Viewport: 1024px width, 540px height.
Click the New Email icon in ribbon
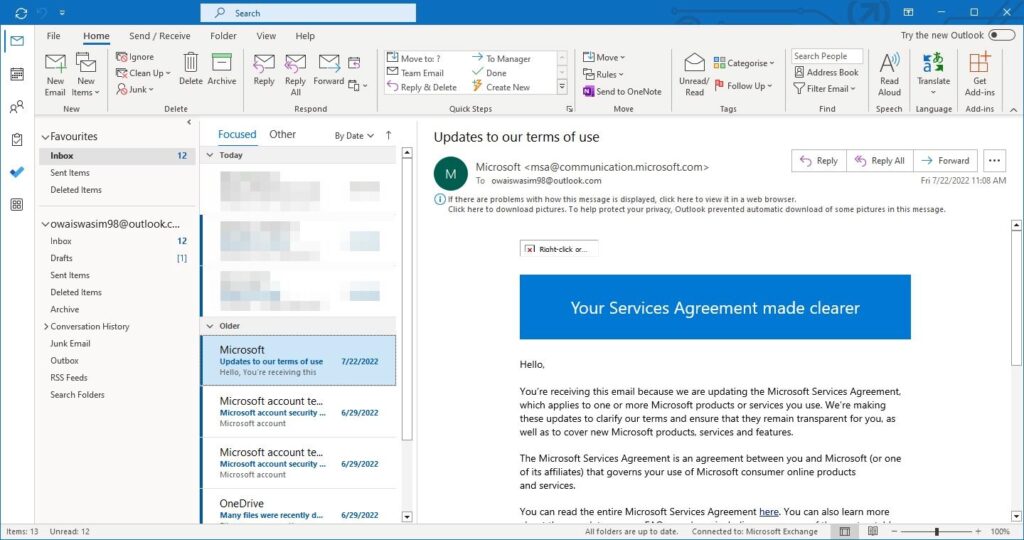(x=55, y=66)
